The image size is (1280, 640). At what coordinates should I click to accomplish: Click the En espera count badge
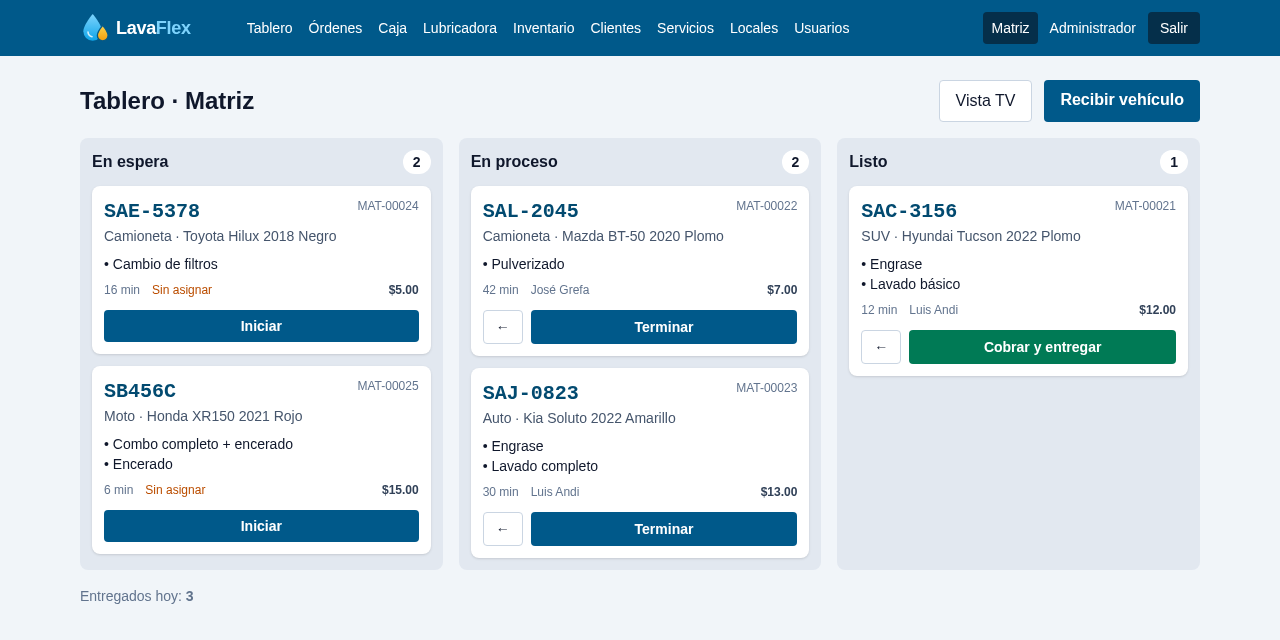click(417, 162)
